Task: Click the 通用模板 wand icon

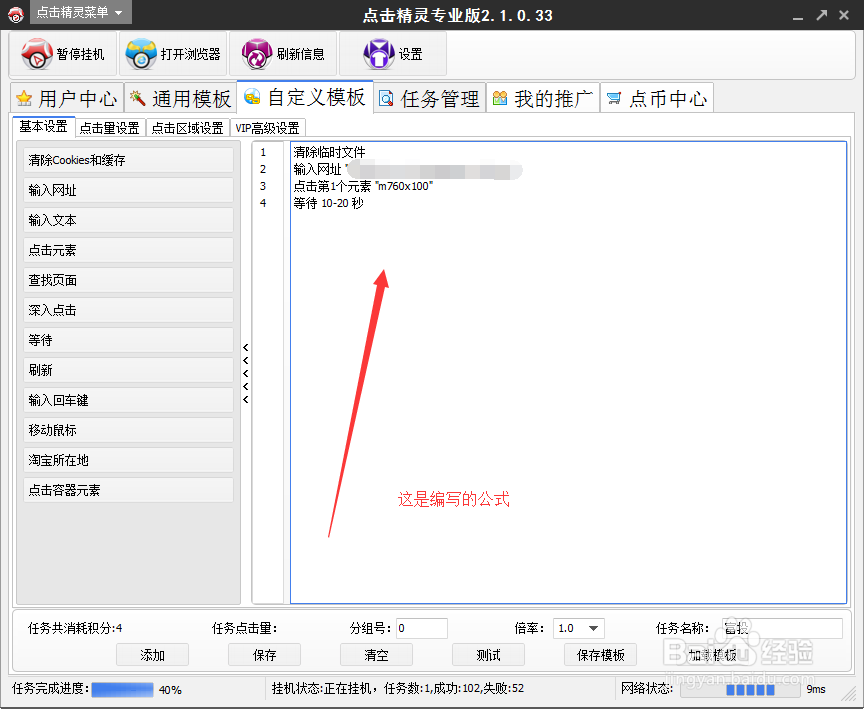Action: (x=137, y=98)
